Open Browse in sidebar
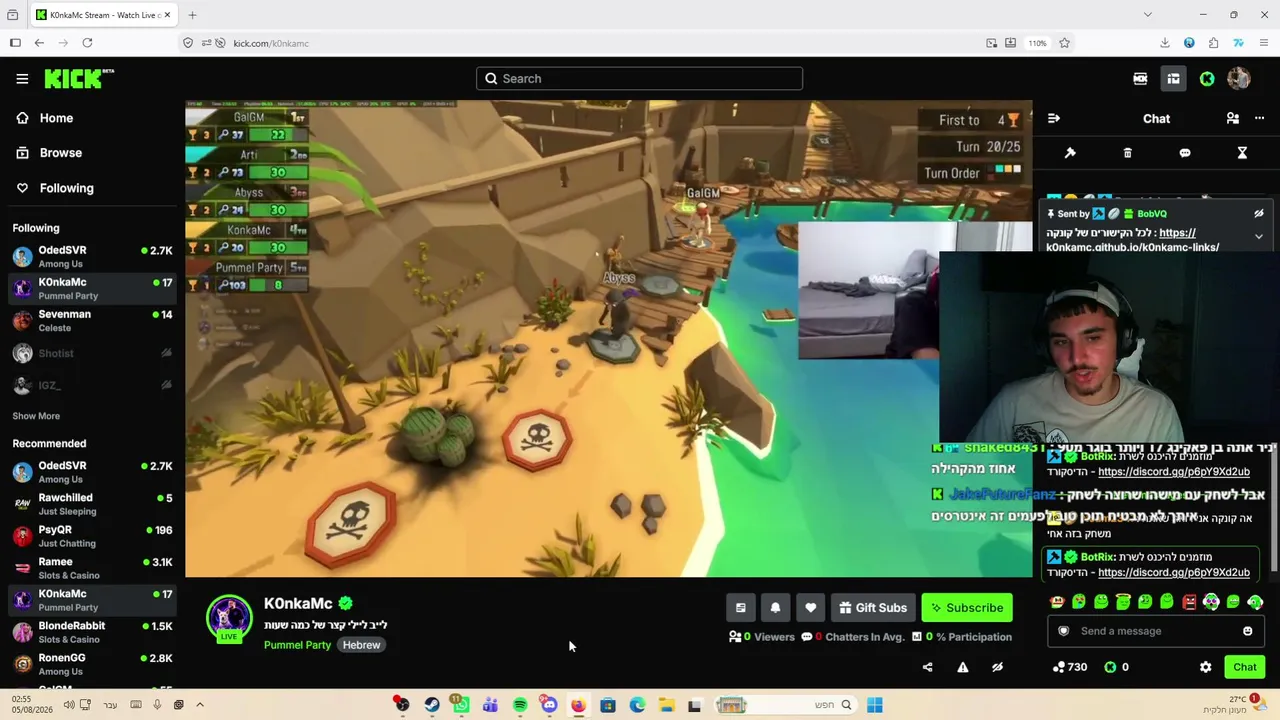This screenshot has width=1280, height=720. (61, 153)
